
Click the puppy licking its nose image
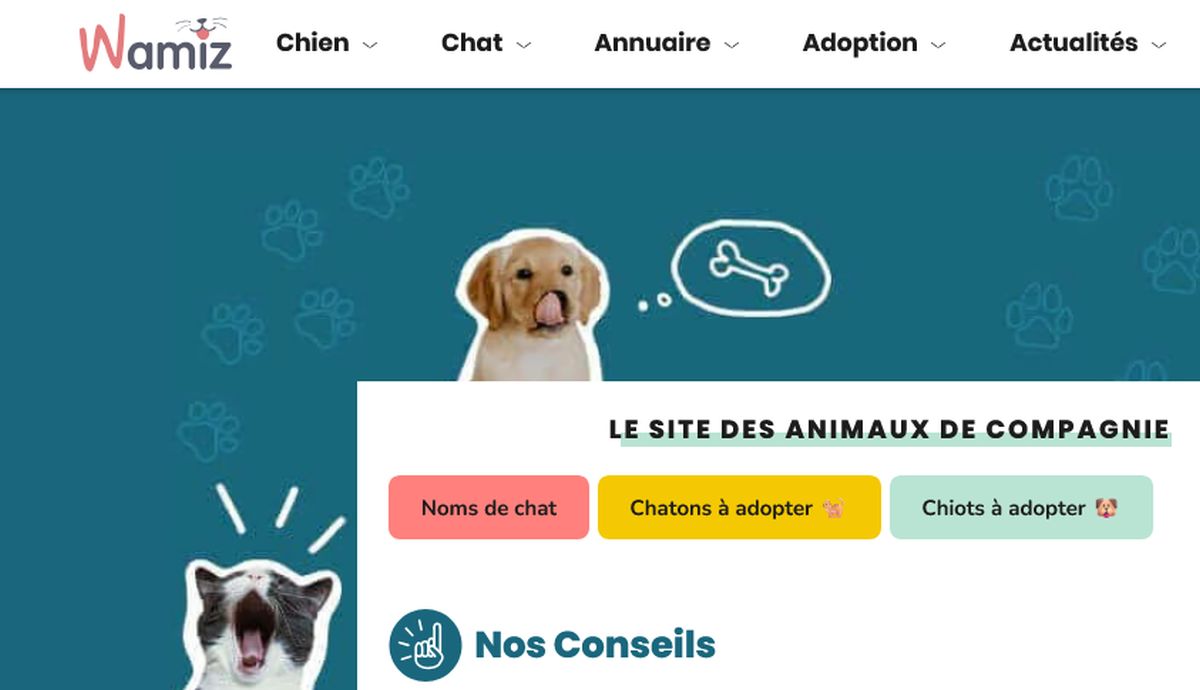(x=532, y=306)
